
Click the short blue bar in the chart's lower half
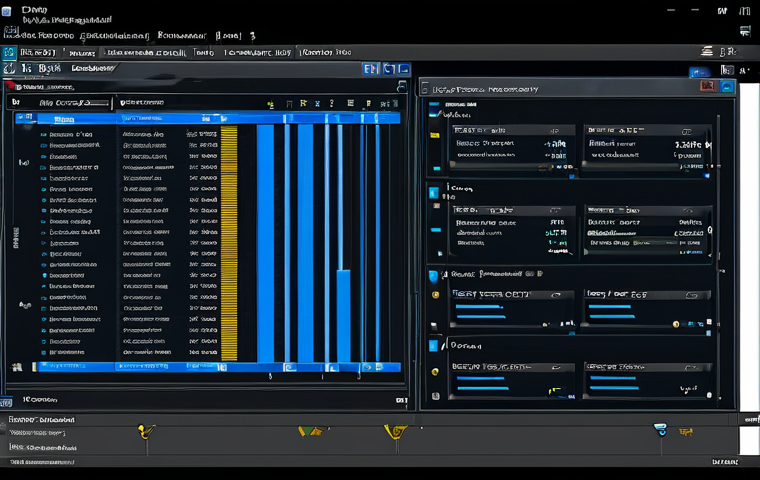pos(343,315)
